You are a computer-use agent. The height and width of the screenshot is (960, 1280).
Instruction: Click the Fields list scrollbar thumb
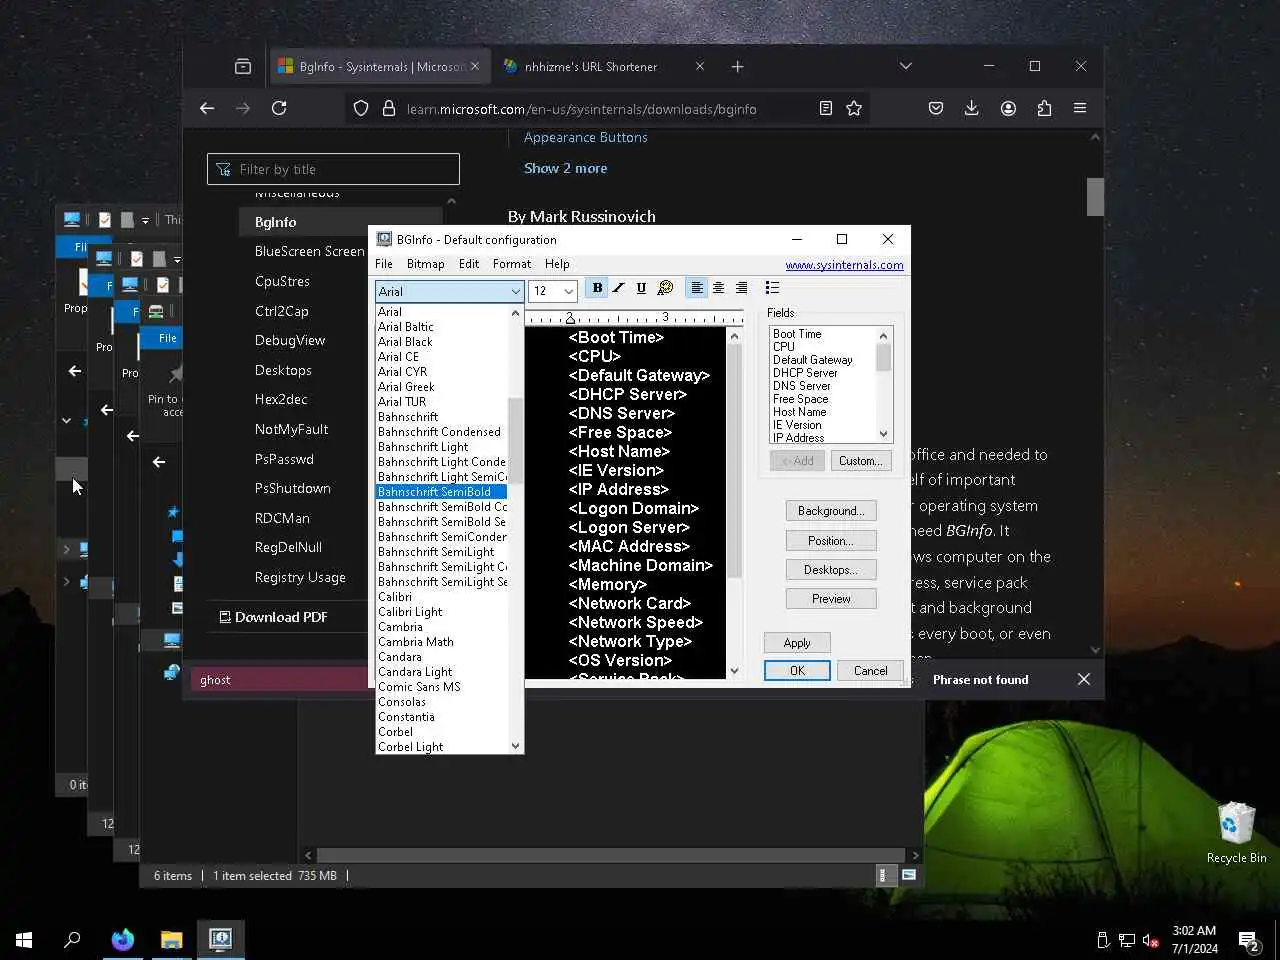883,357
